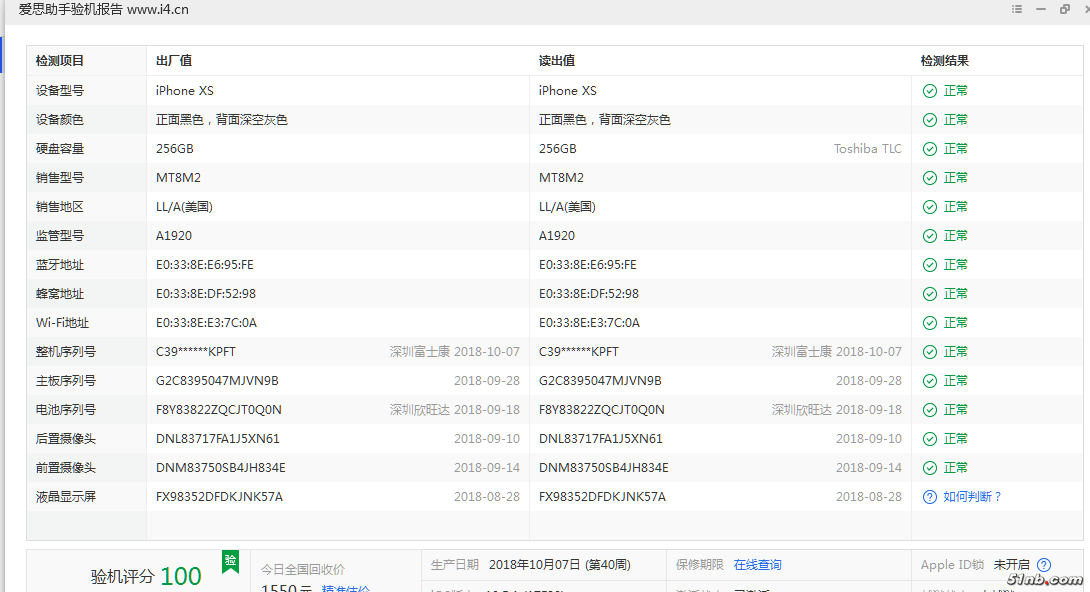This screenshot has width=1090, height=592.
Task: Open the 如何判断 link for 液晶显示屏
Action: coord(972,497)
